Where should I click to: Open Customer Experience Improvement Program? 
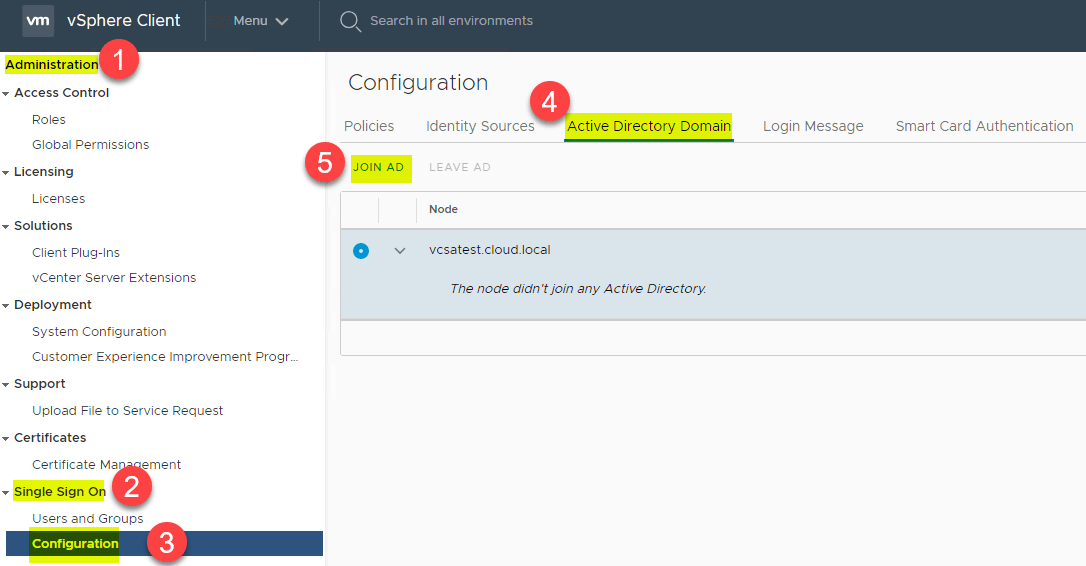[x=165, y=357]
